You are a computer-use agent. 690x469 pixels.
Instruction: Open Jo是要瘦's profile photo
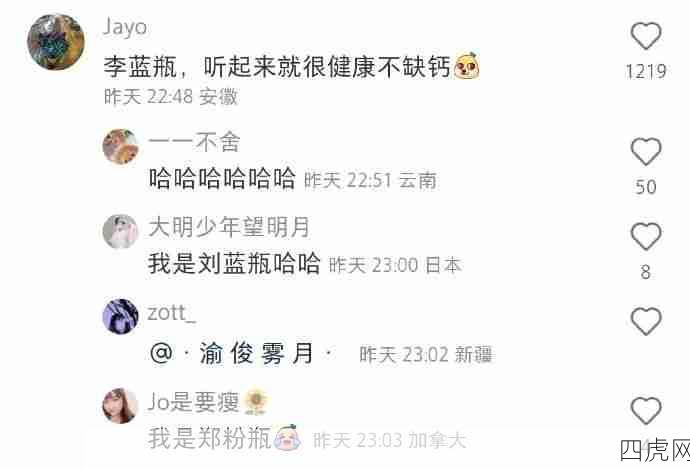click(x=121, y=406)
